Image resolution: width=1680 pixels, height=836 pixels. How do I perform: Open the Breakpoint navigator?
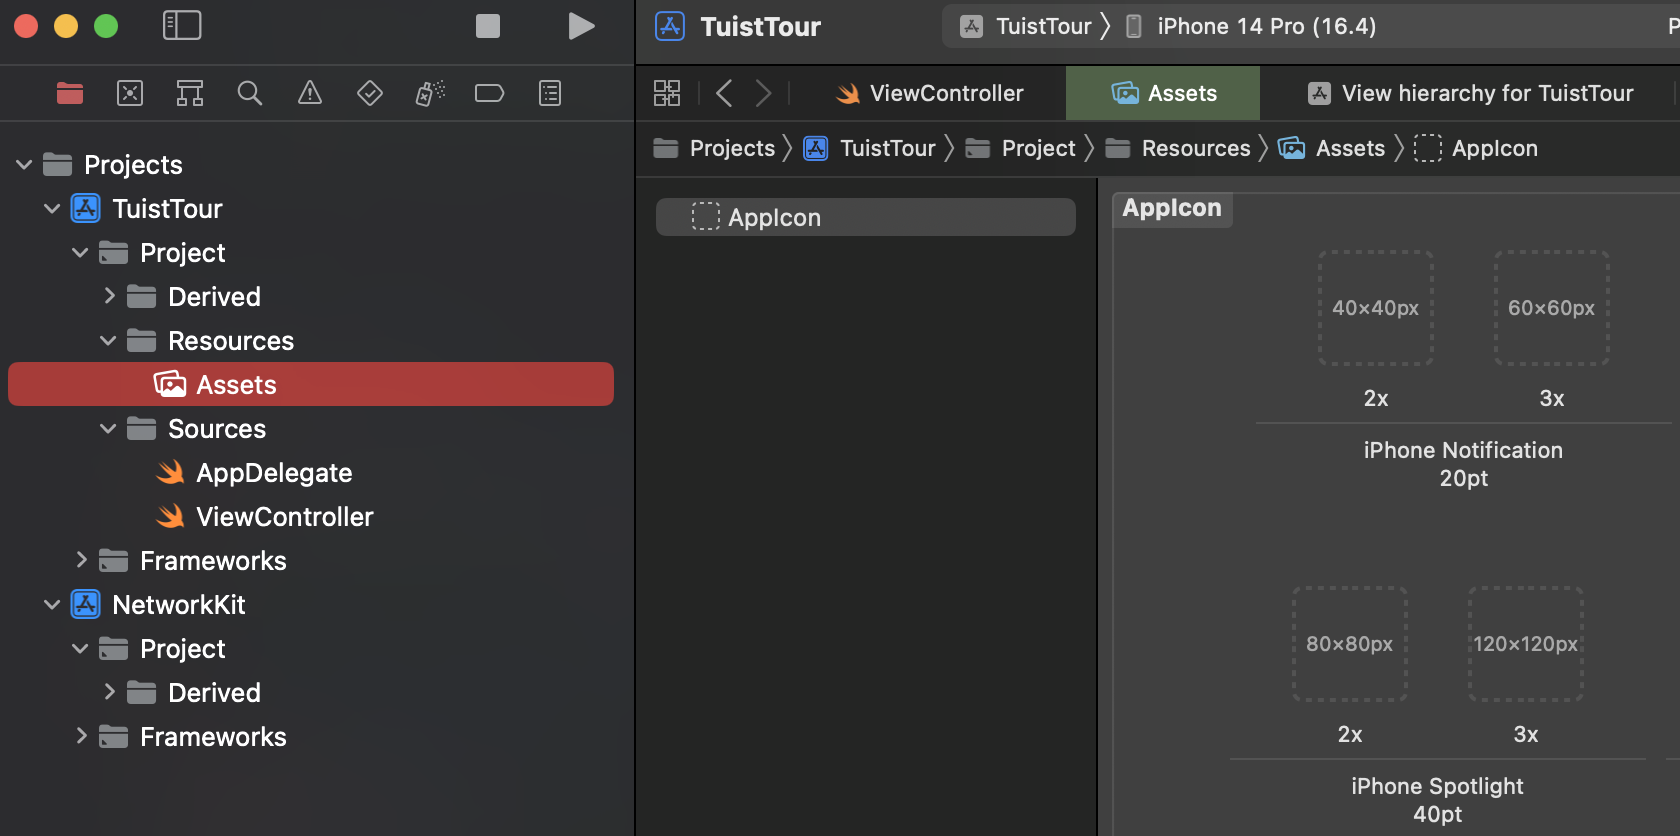(x=489, y=93)
